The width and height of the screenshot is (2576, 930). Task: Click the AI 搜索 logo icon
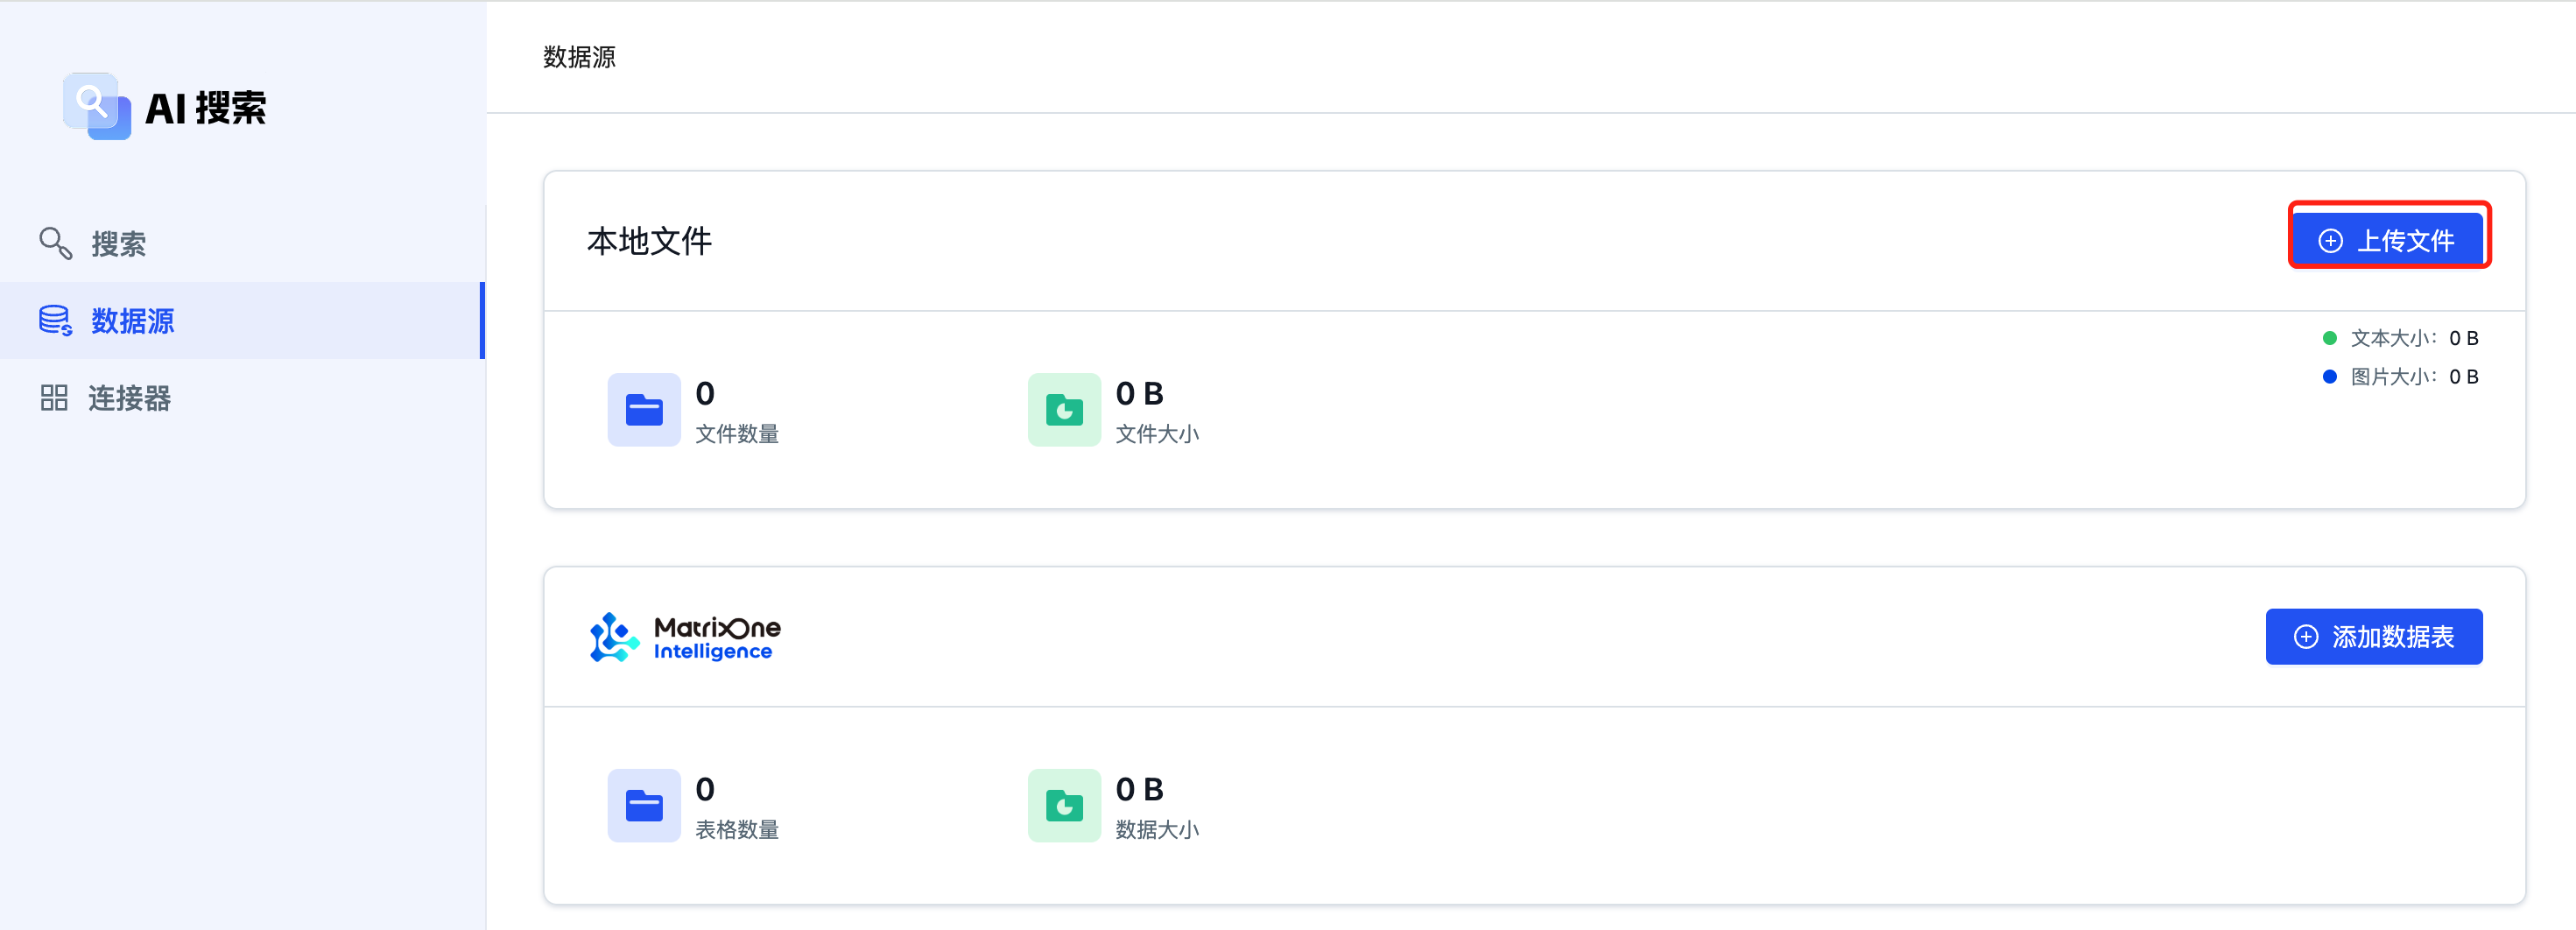(96, 106)
